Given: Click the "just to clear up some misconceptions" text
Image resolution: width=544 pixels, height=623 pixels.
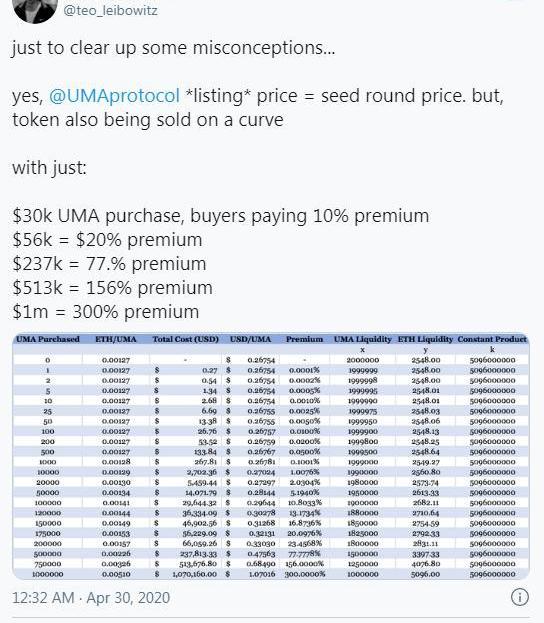Looking at the screenshot, I should click(174, 48).
